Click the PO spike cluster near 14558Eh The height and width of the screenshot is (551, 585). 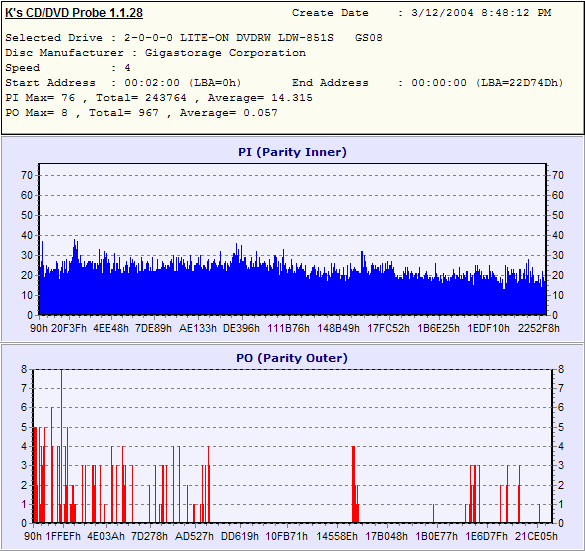[355, 484]
